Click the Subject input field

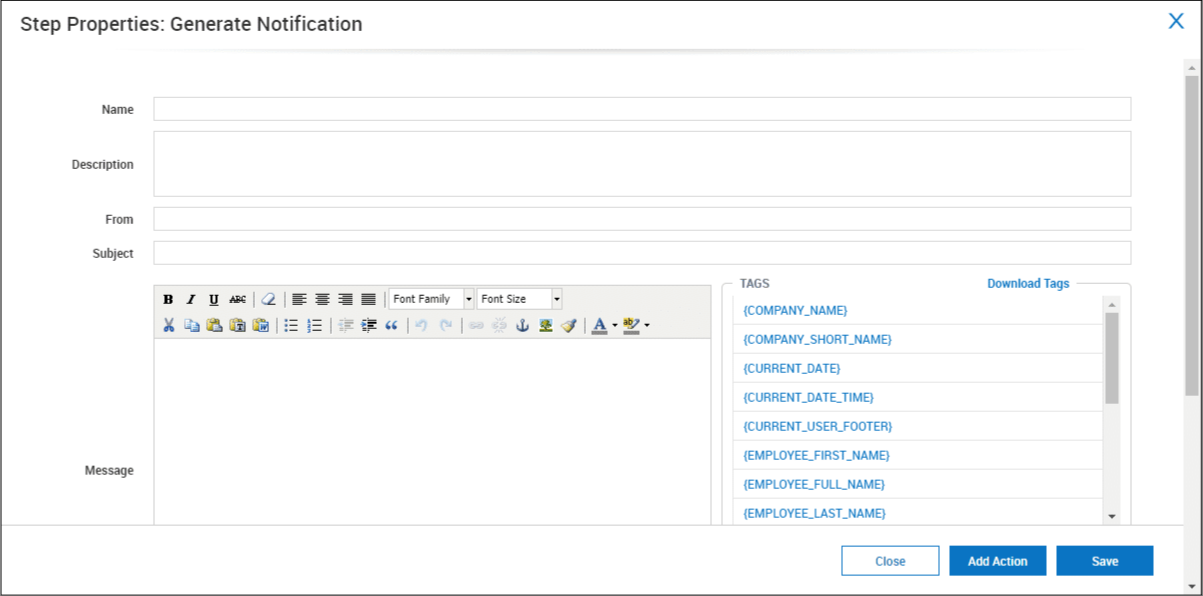tap(642, 253)
